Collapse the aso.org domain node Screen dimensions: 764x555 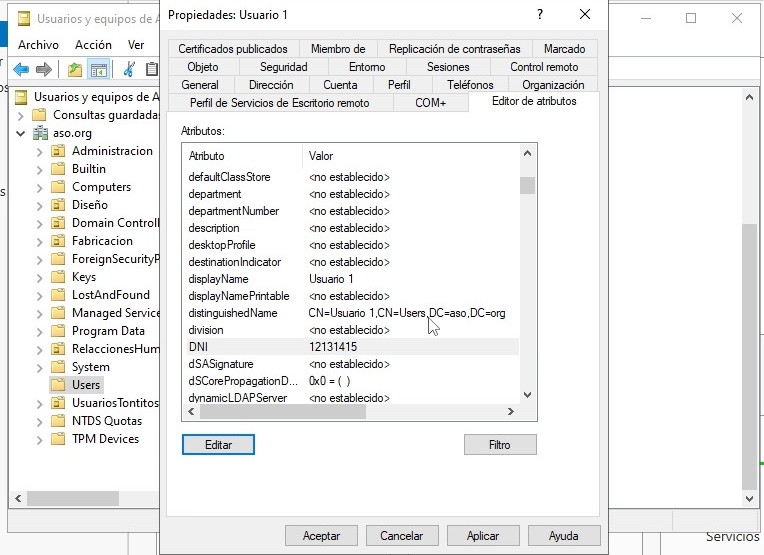point(20,133)
